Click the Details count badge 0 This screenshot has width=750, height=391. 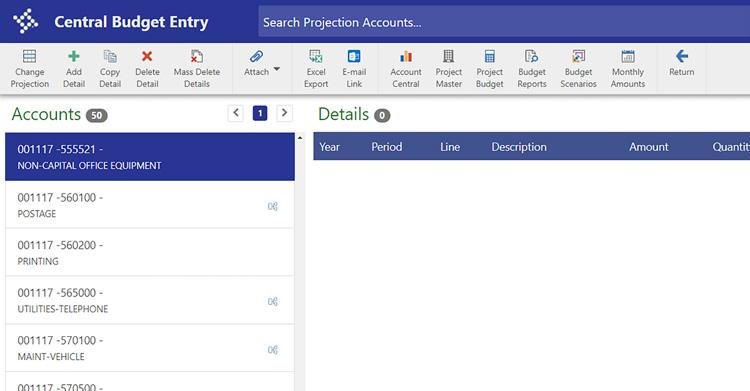pos(382,115)
